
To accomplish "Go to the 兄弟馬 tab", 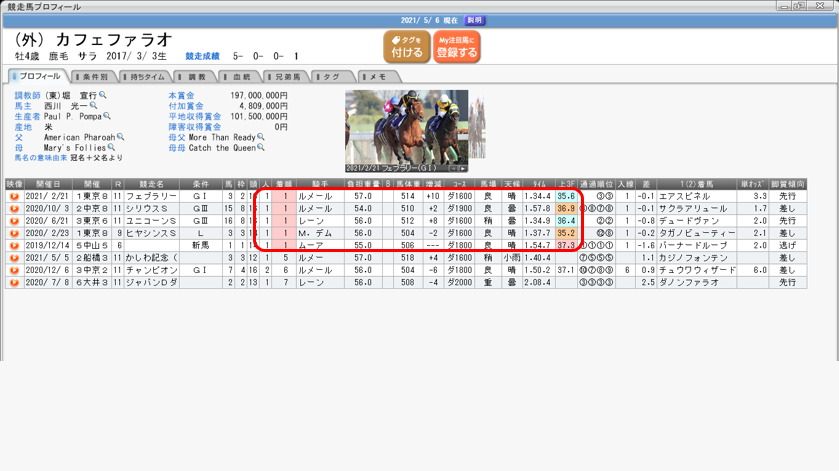I will pyautogui.click(x=284, y=77).
